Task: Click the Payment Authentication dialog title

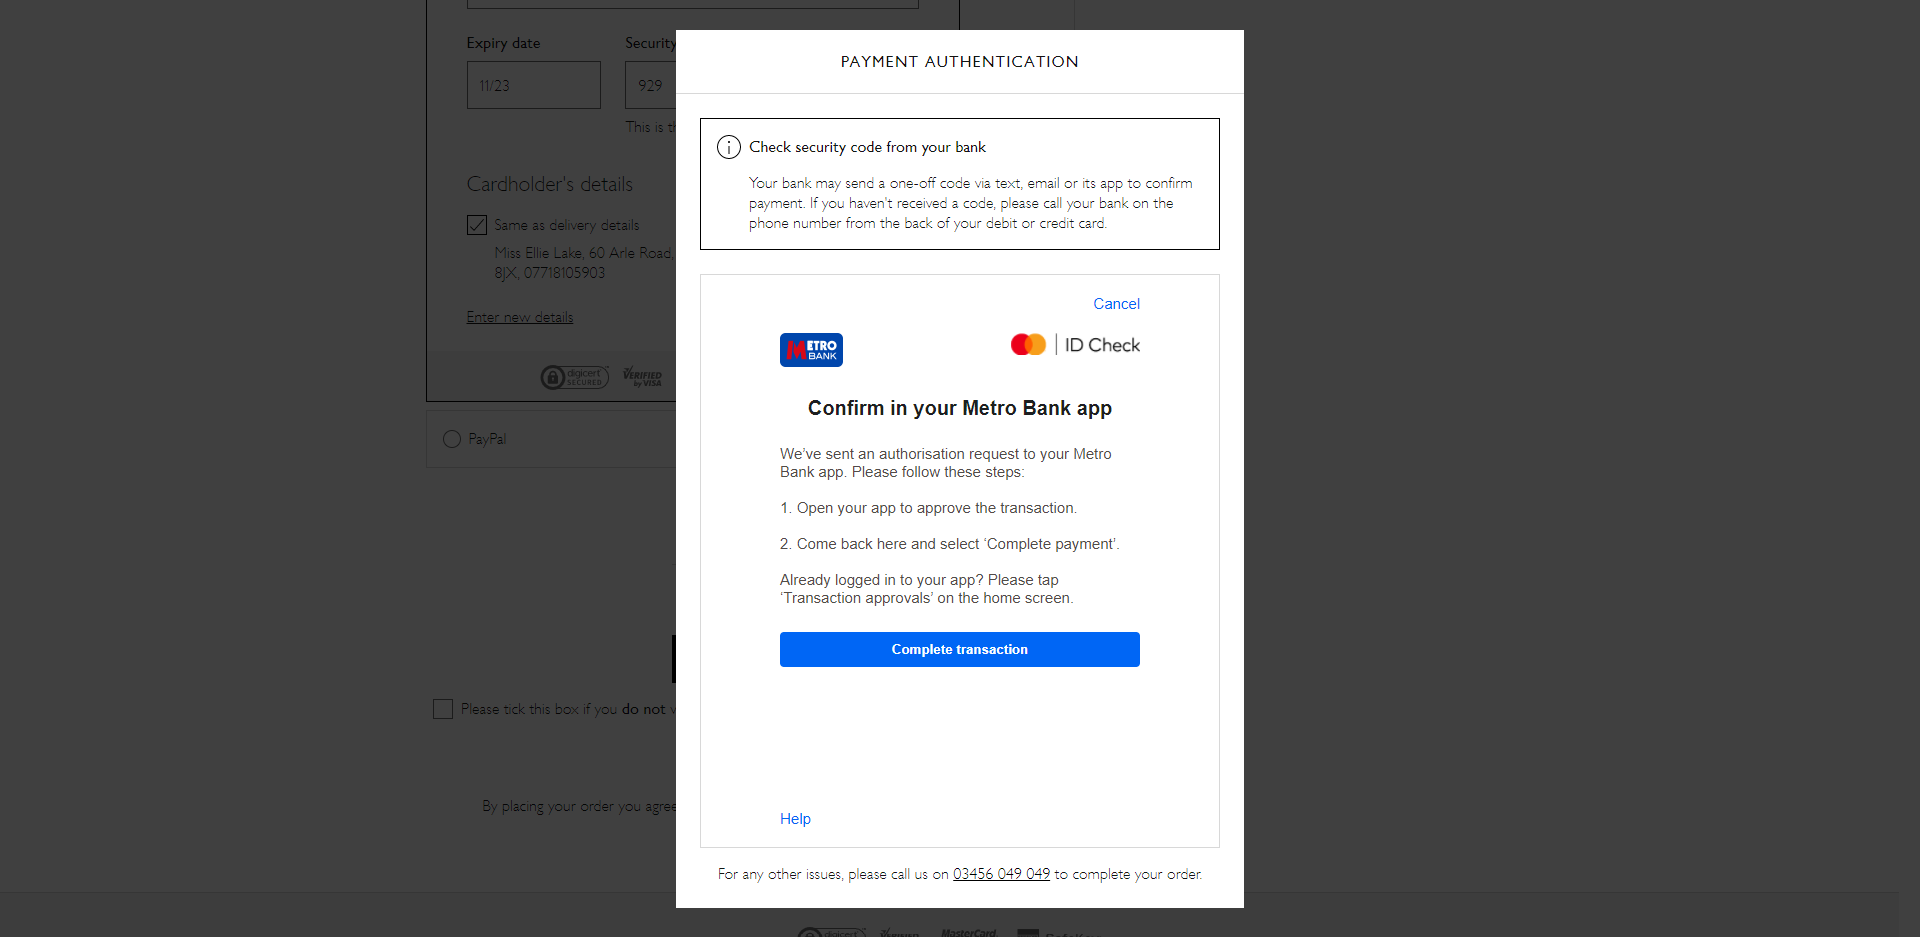Action: point(959,62)
